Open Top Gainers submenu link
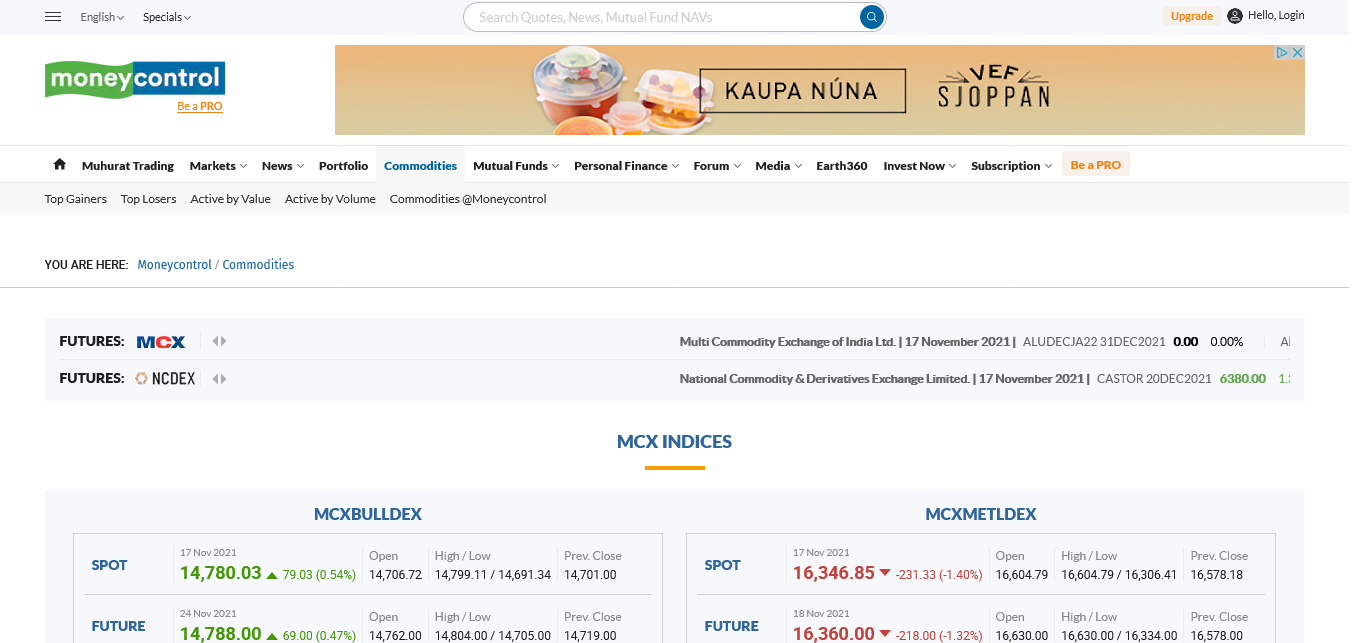This screenshot has width=1366, height=643. [x=76, y=199]
